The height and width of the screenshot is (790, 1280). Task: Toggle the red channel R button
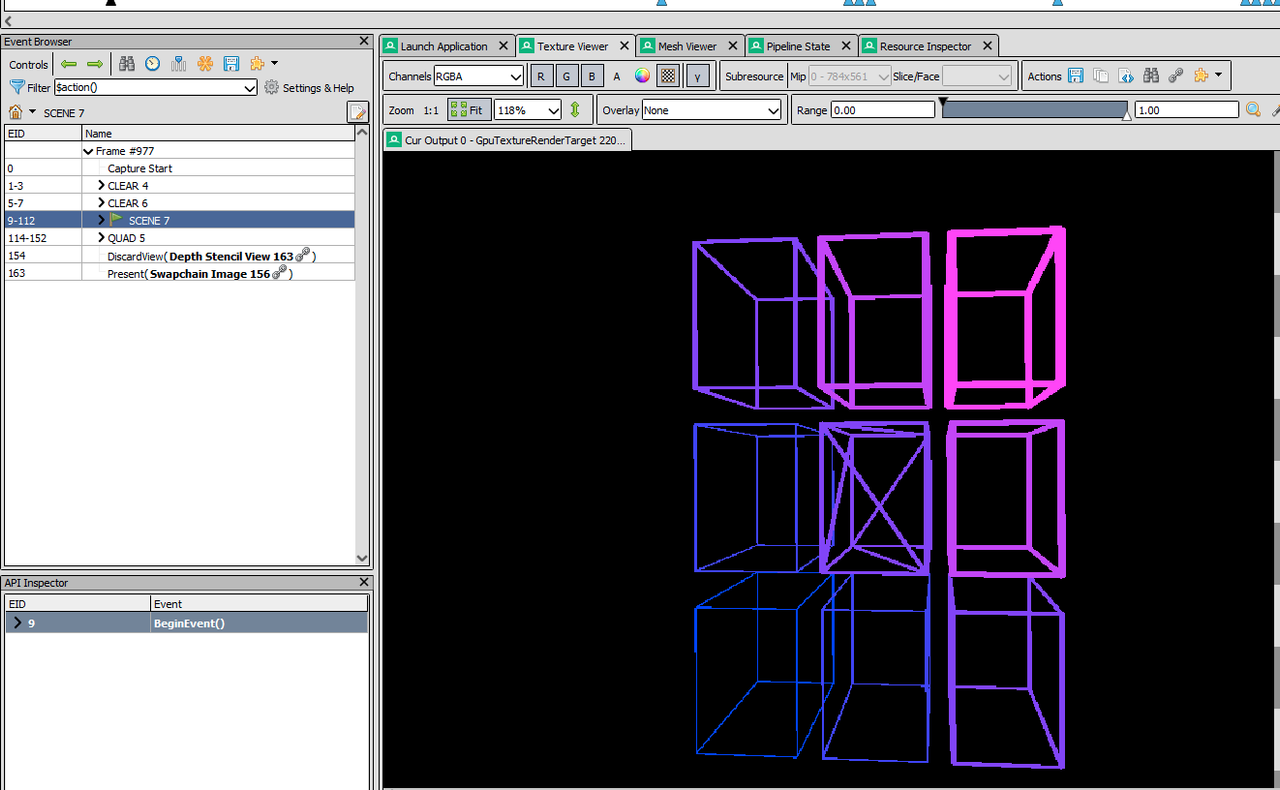(541, 76)
